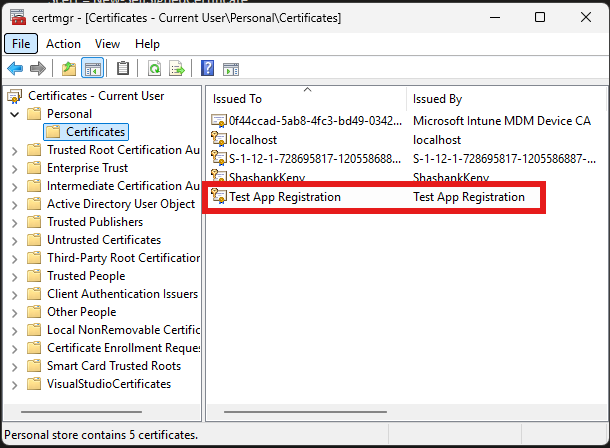610x448 pixels.
Task: Expand Intermediate Certification Authorities node
Action: (x=15, y=187)
